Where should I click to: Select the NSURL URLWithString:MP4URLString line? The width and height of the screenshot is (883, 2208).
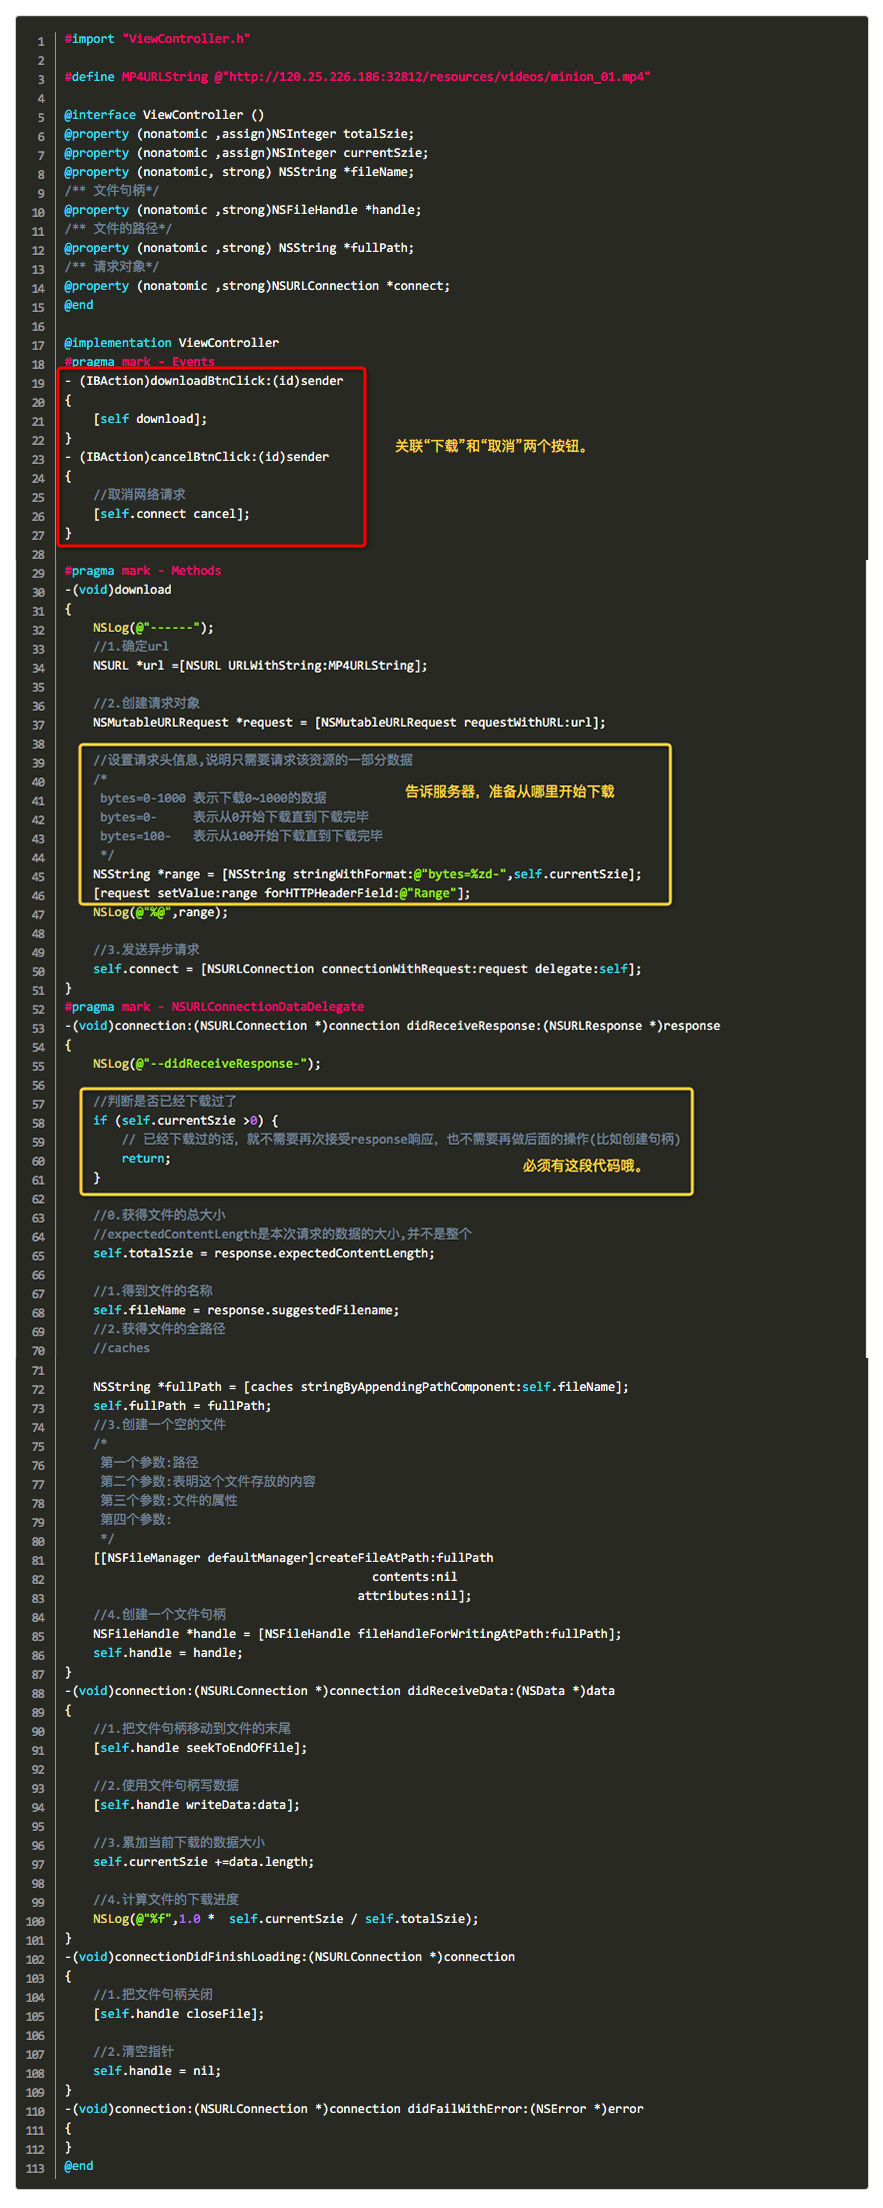tap(260, 666)
